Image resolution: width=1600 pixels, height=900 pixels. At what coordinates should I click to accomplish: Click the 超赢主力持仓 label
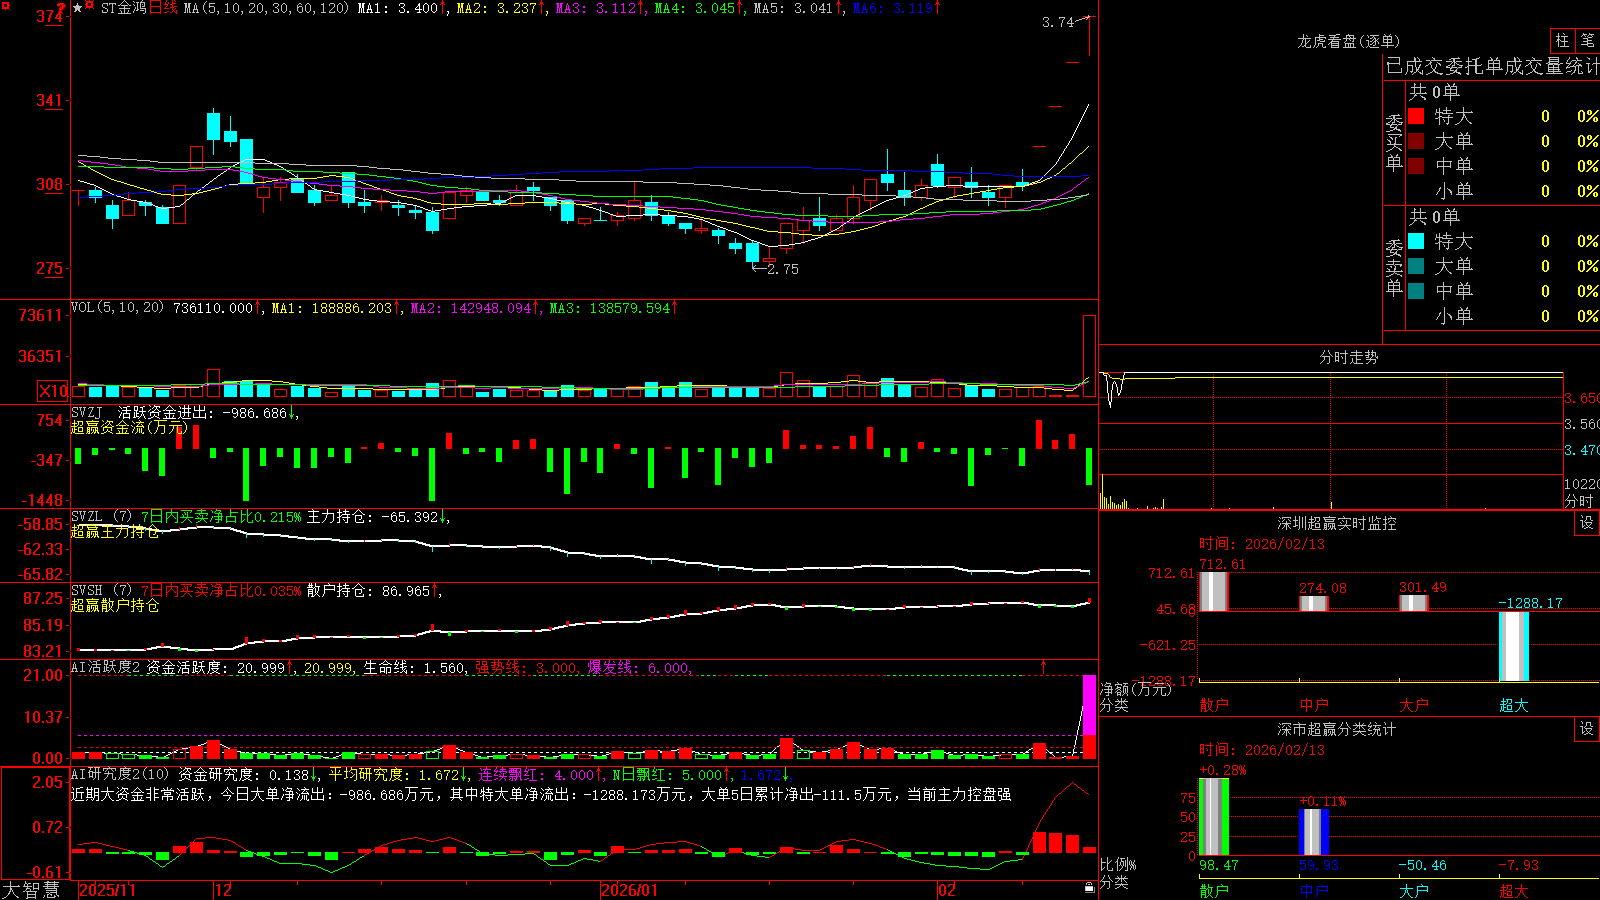[x=115, y=531]
